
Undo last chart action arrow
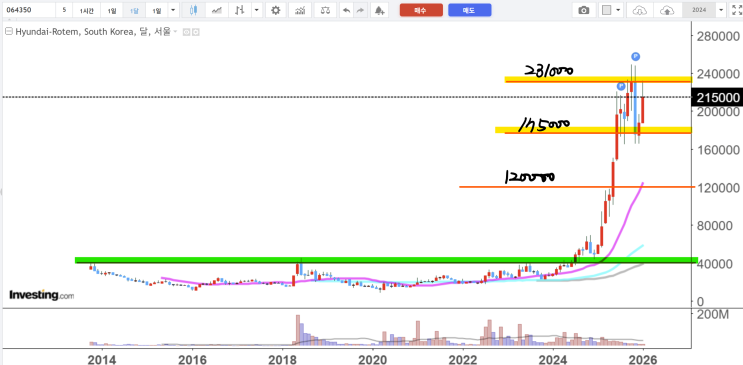[x=347, y=10]
